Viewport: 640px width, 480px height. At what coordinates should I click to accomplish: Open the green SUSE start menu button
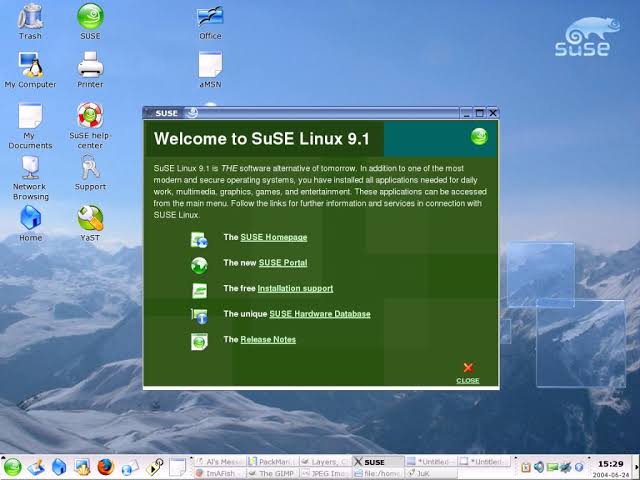(x=12, y=467)
